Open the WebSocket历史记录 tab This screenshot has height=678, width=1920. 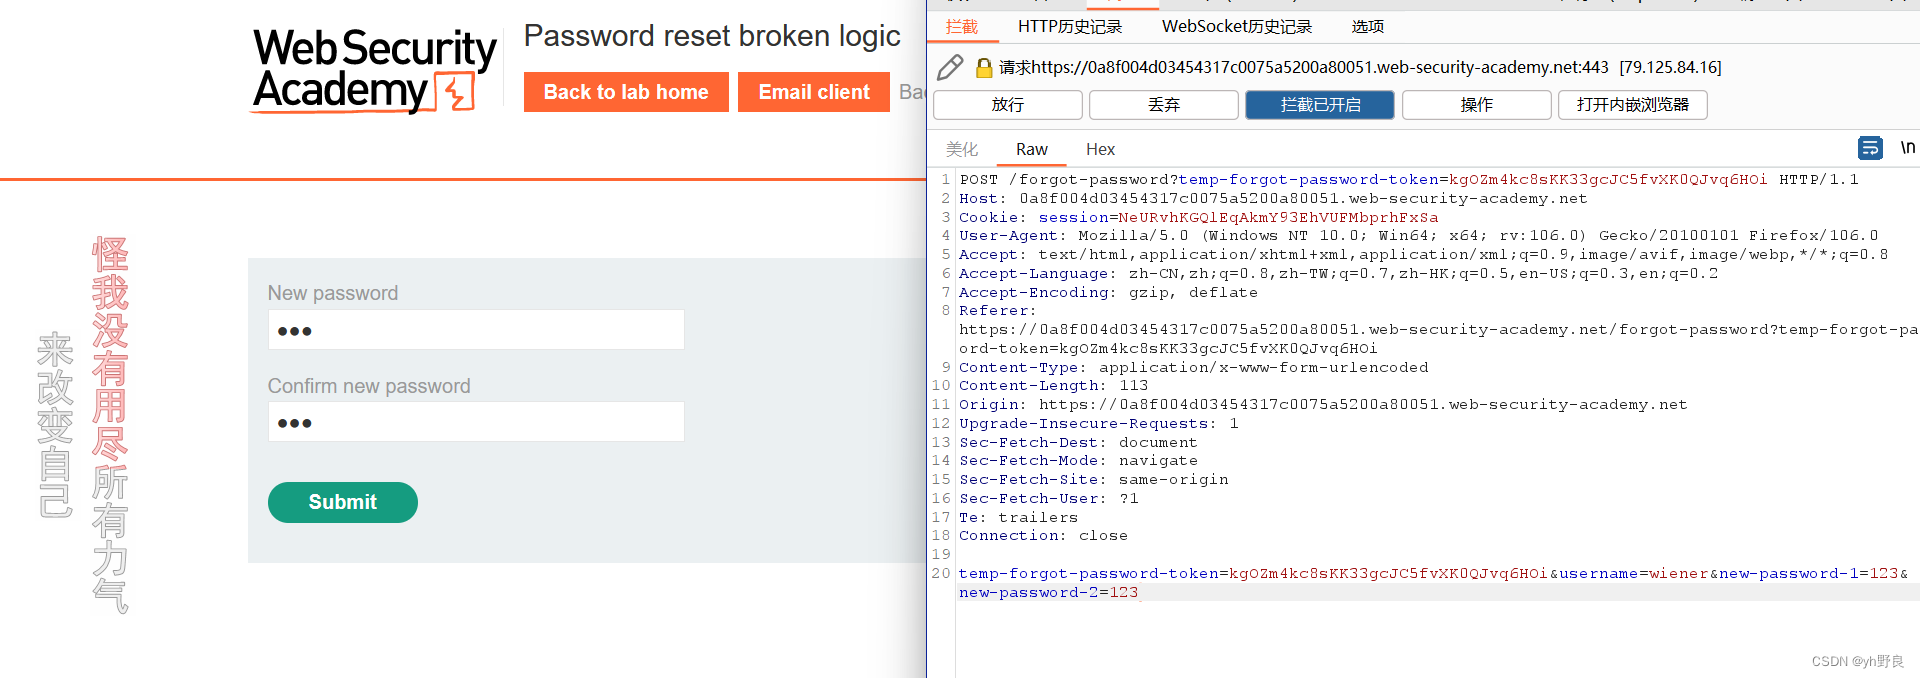1236,27
